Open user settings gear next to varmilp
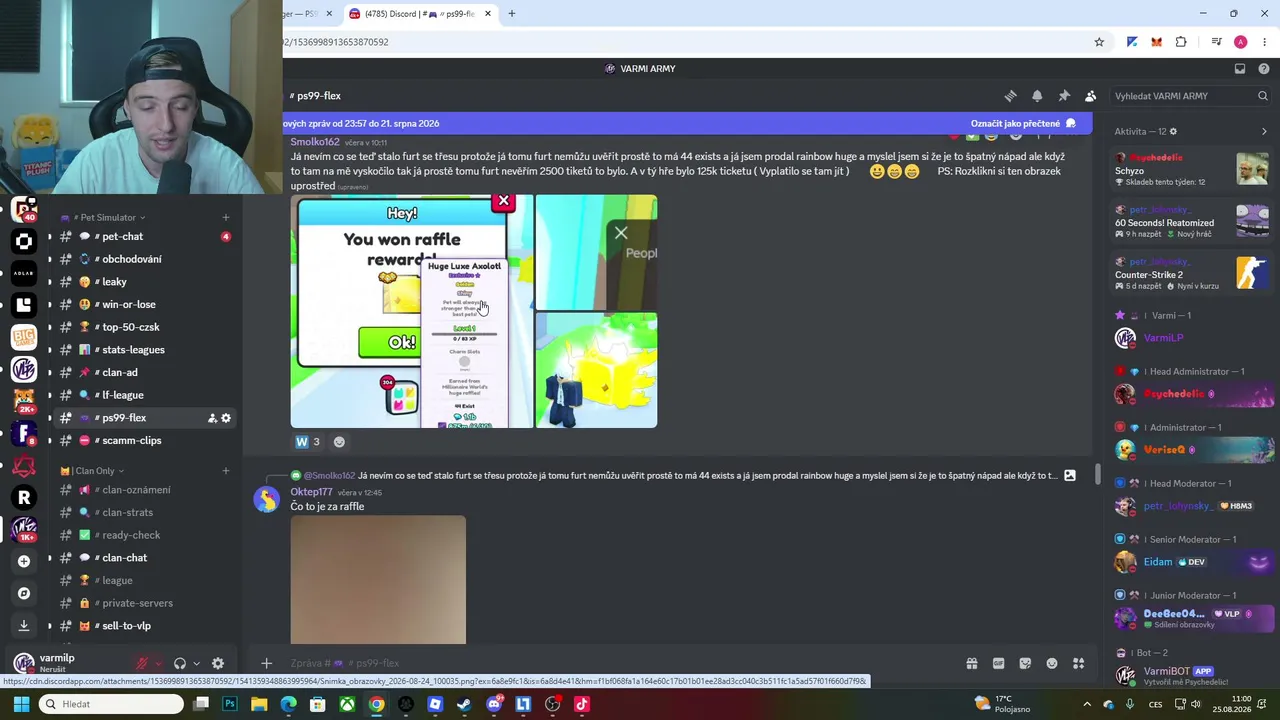 pos(218,663)
